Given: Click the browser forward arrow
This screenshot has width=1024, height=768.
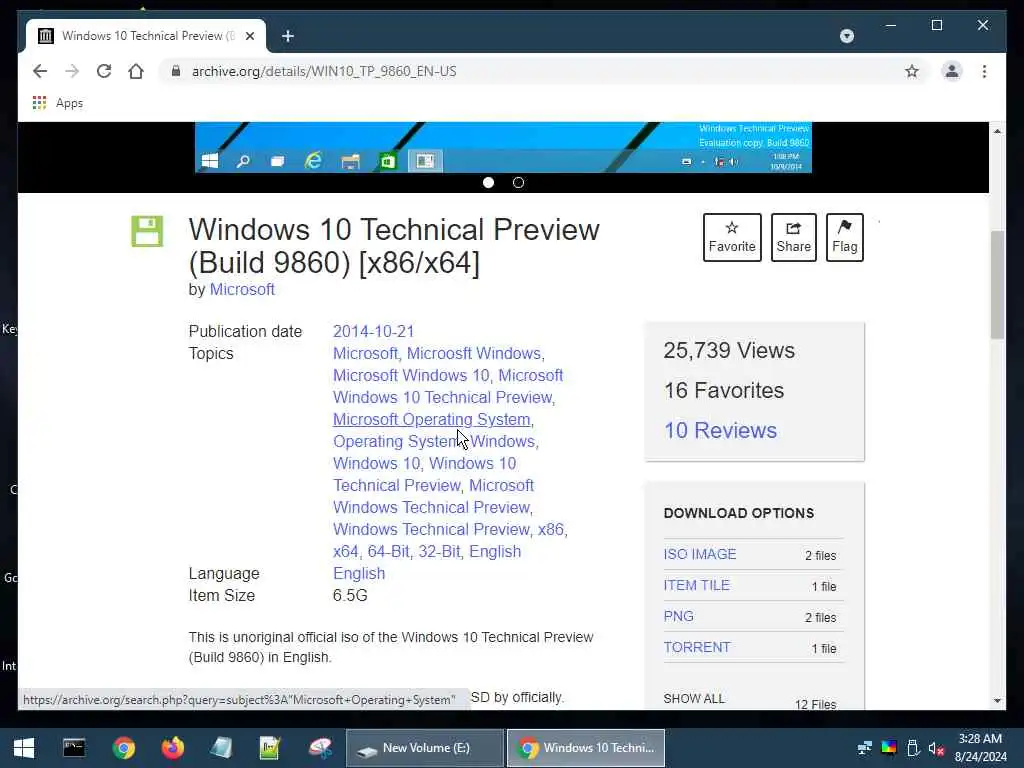Looking at the screenshot, I should point(72,71).
